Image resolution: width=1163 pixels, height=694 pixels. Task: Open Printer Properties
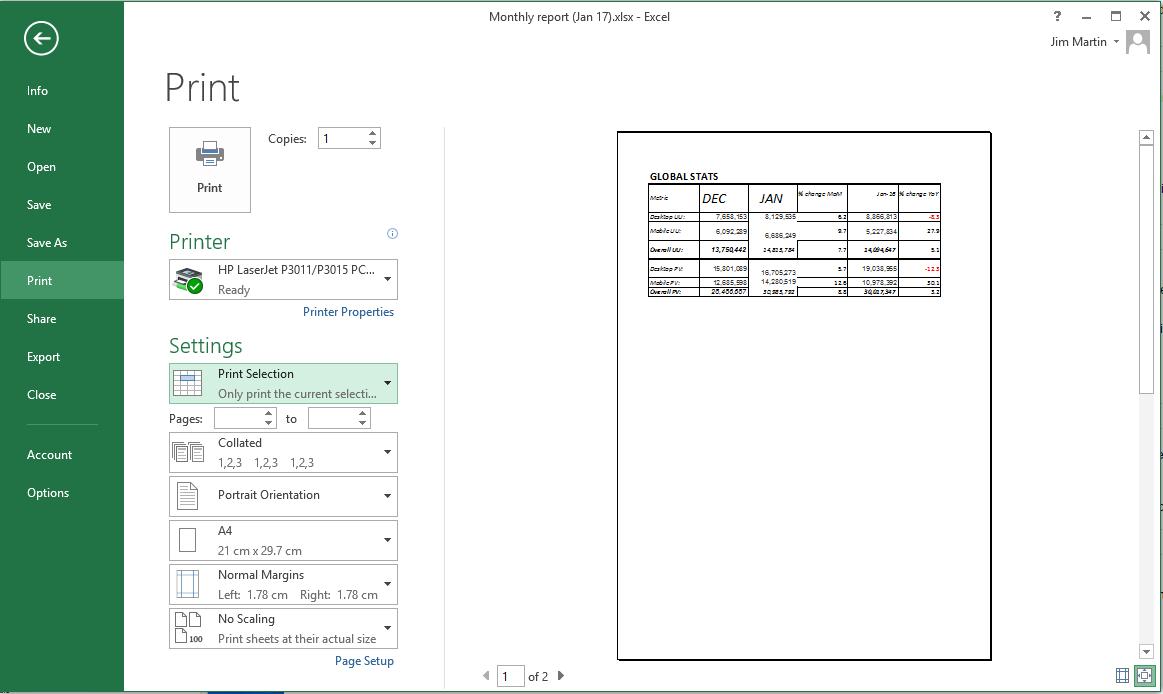coord(348,311)
